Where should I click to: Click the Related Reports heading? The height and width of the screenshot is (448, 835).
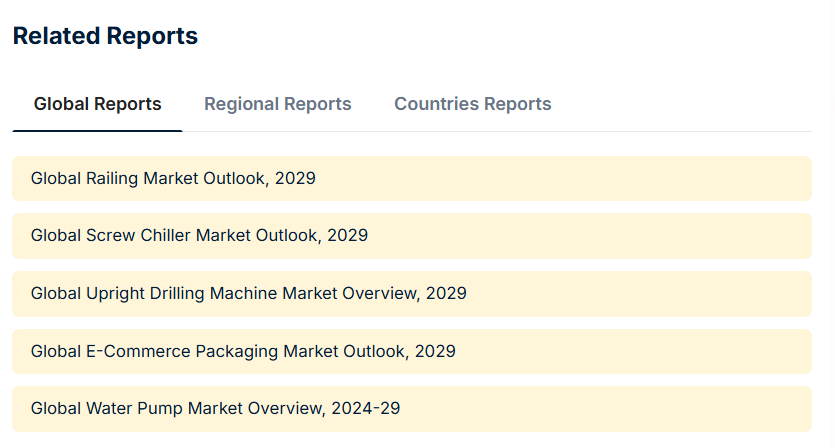tap(105, 36)
